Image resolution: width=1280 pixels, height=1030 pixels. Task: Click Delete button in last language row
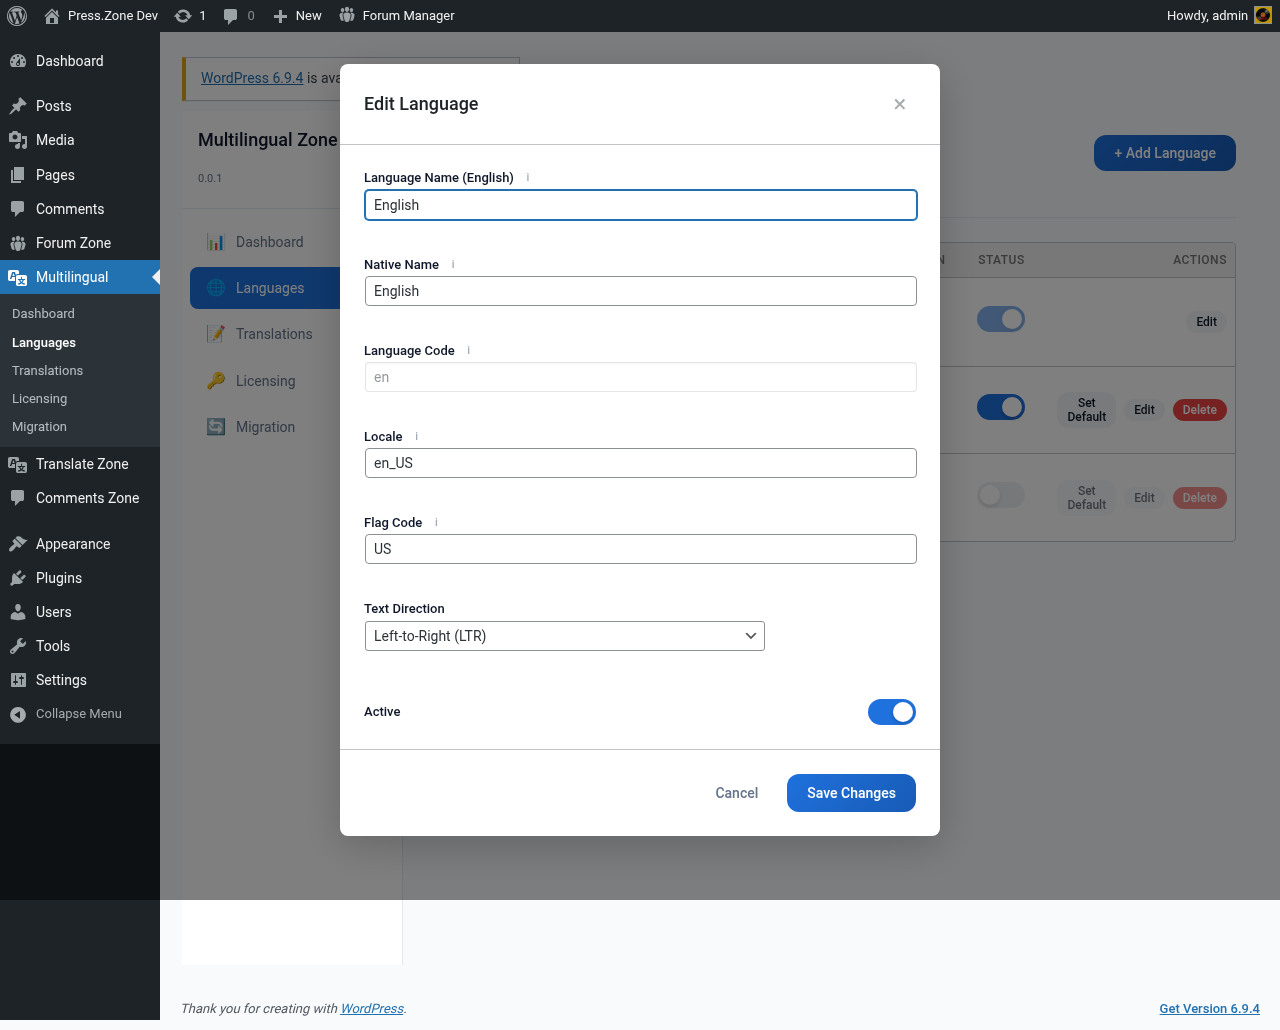coord(1200,498)
